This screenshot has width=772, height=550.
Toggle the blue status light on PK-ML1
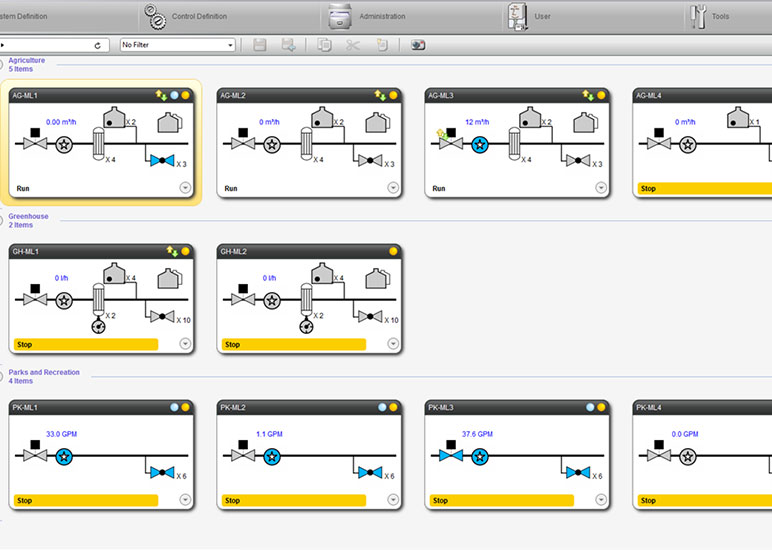[174, 407]
